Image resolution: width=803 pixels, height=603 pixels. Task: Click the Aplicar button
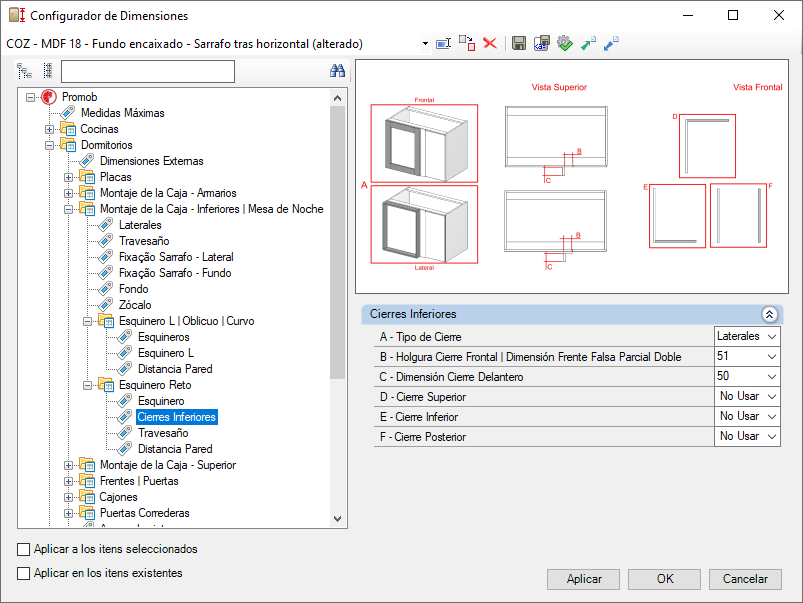[583, 579]
